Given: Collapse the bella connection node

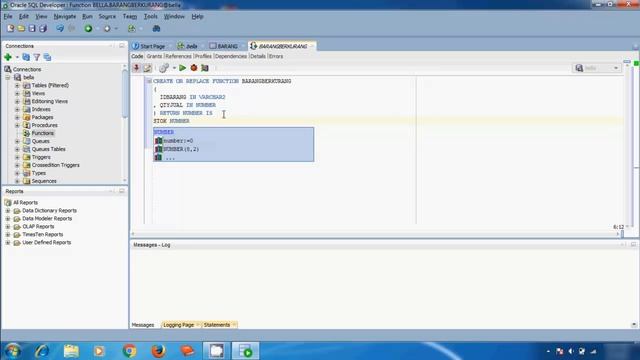Looking at the screenshot, I should click(x=7, y=77).
